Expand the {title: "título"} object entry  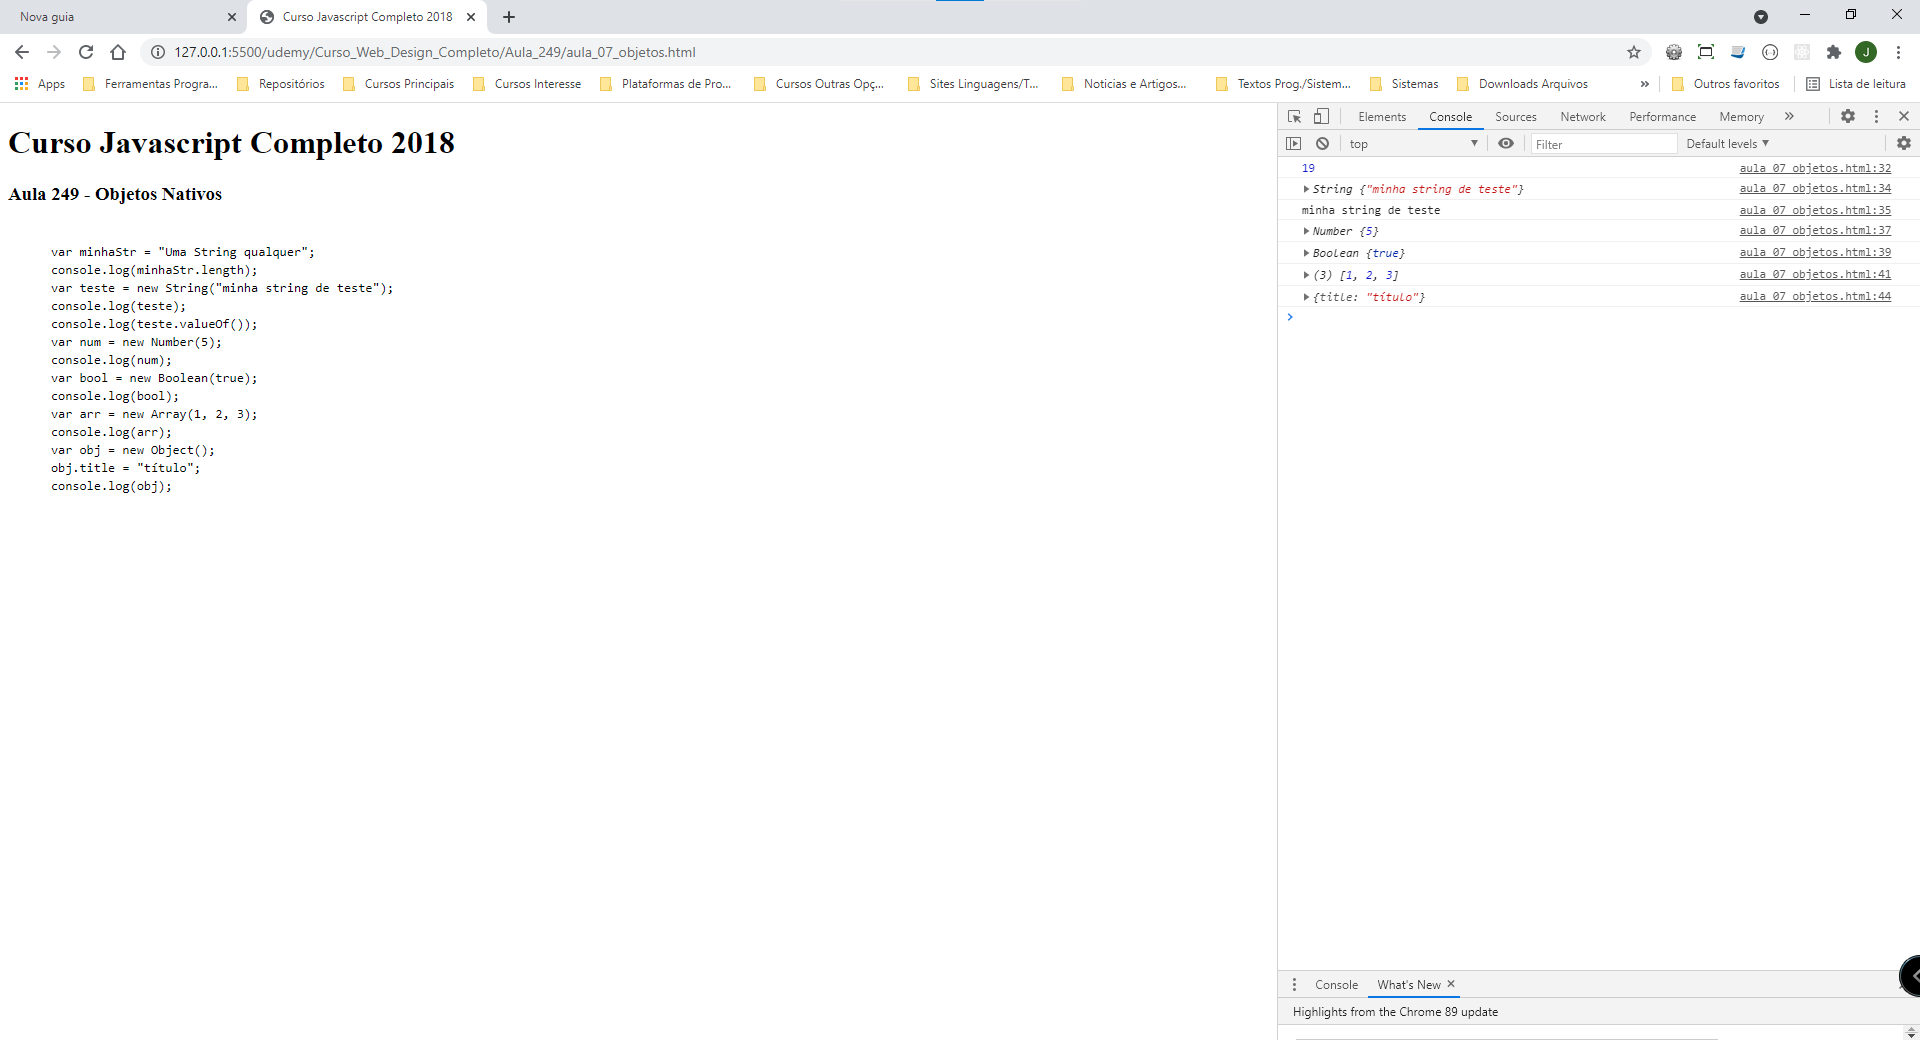coord(1306,297)
